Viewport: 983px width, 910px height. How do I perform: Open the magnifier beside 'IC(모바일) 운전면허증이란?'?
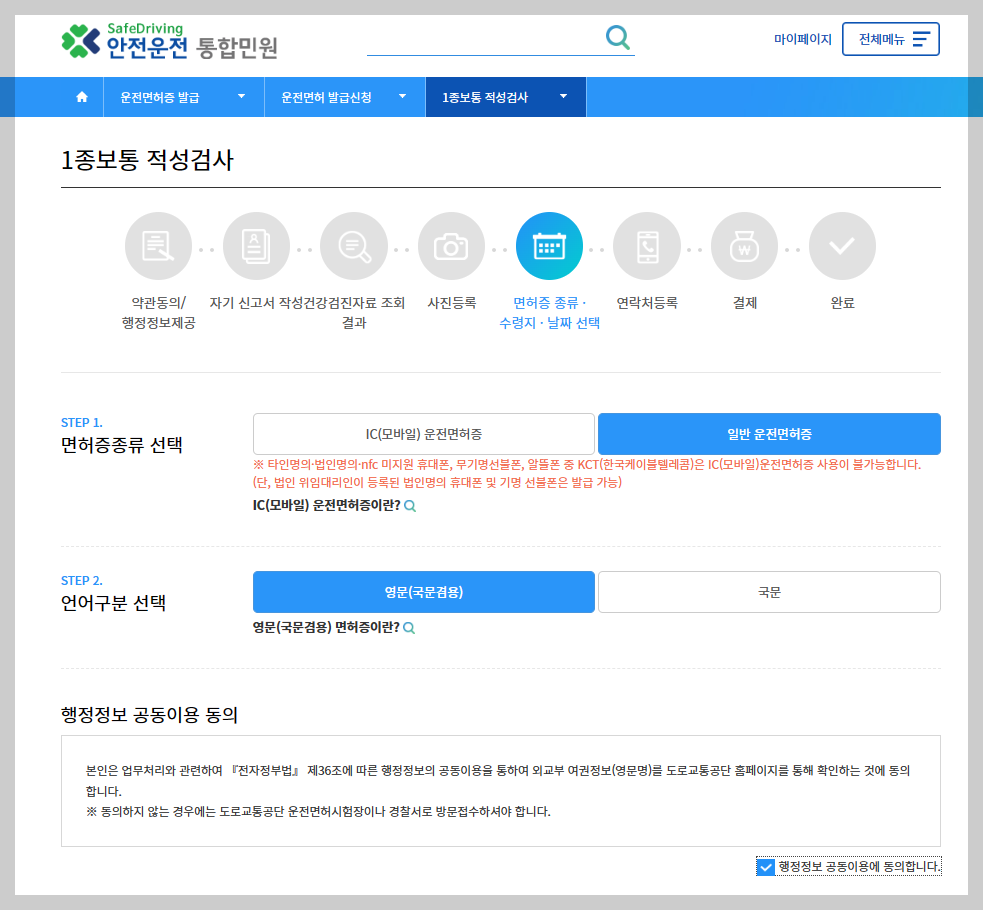410,506
